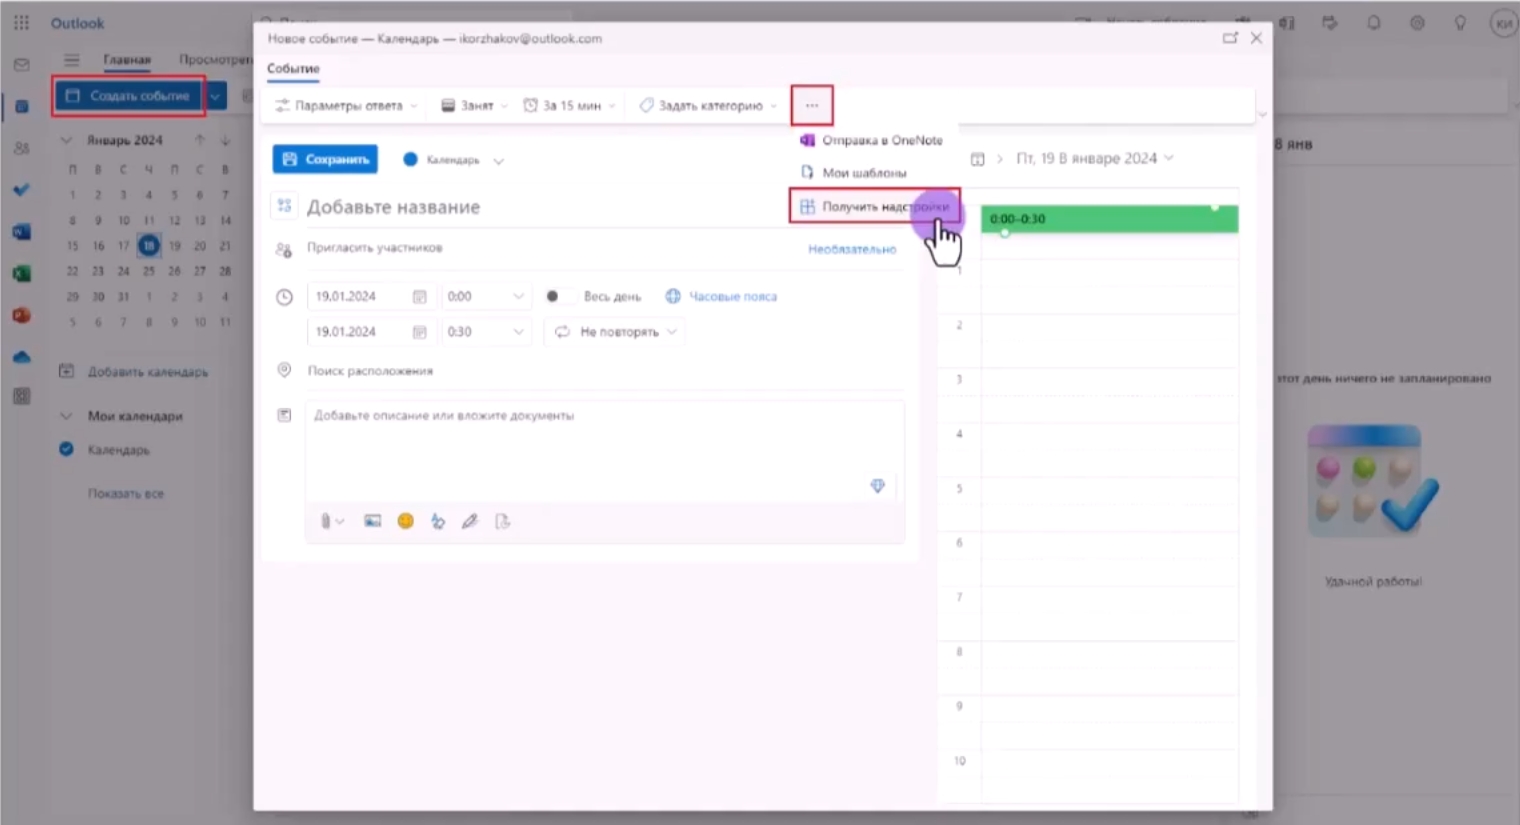The image size is (1520, 825).
Task: Insert a picture using the image icon
Action: [x=372, y=521]
